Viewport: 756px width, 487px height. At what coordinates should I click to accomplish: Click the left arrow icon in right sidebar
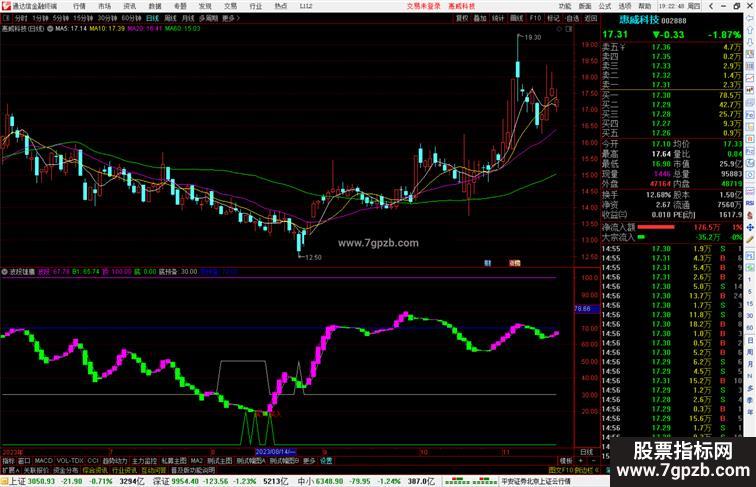click(750, 18)
